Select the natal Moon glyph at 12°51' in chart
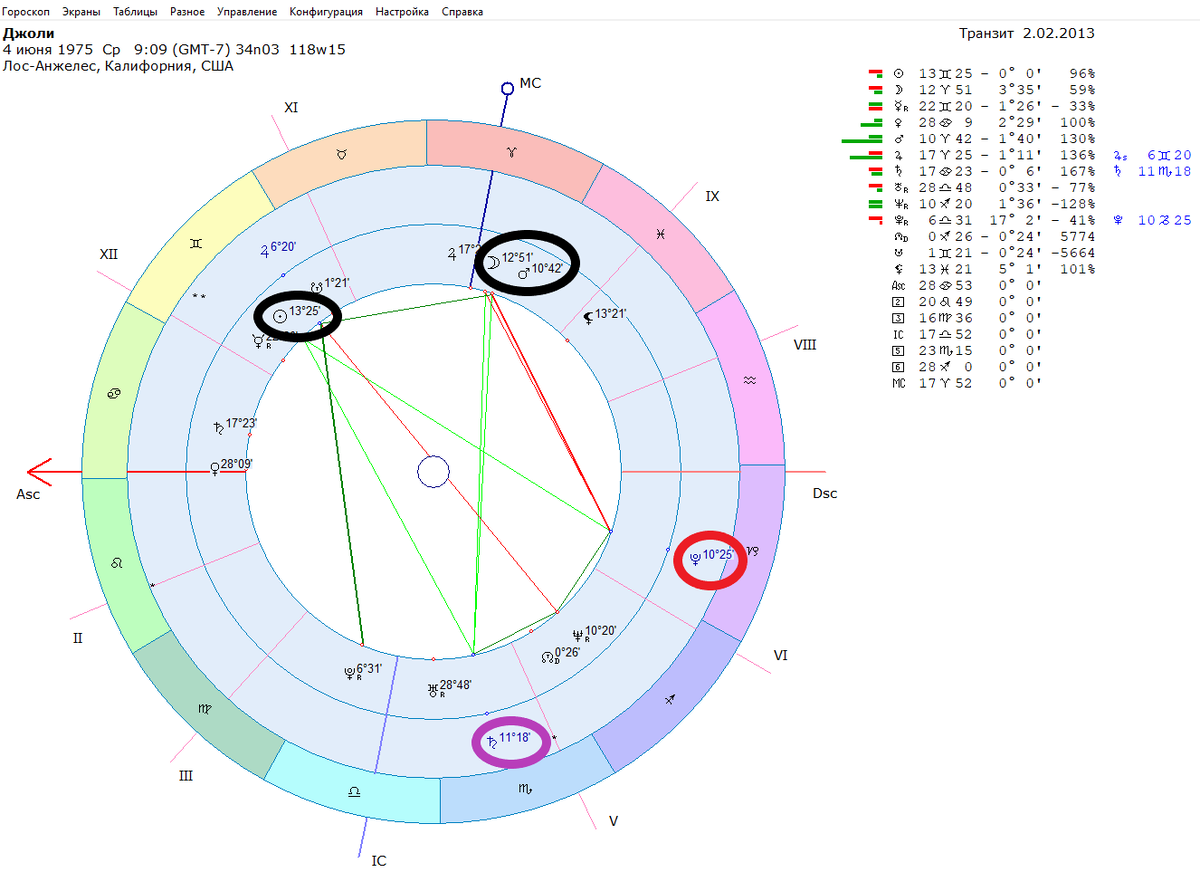1200x872 pixels. (493, 263)
